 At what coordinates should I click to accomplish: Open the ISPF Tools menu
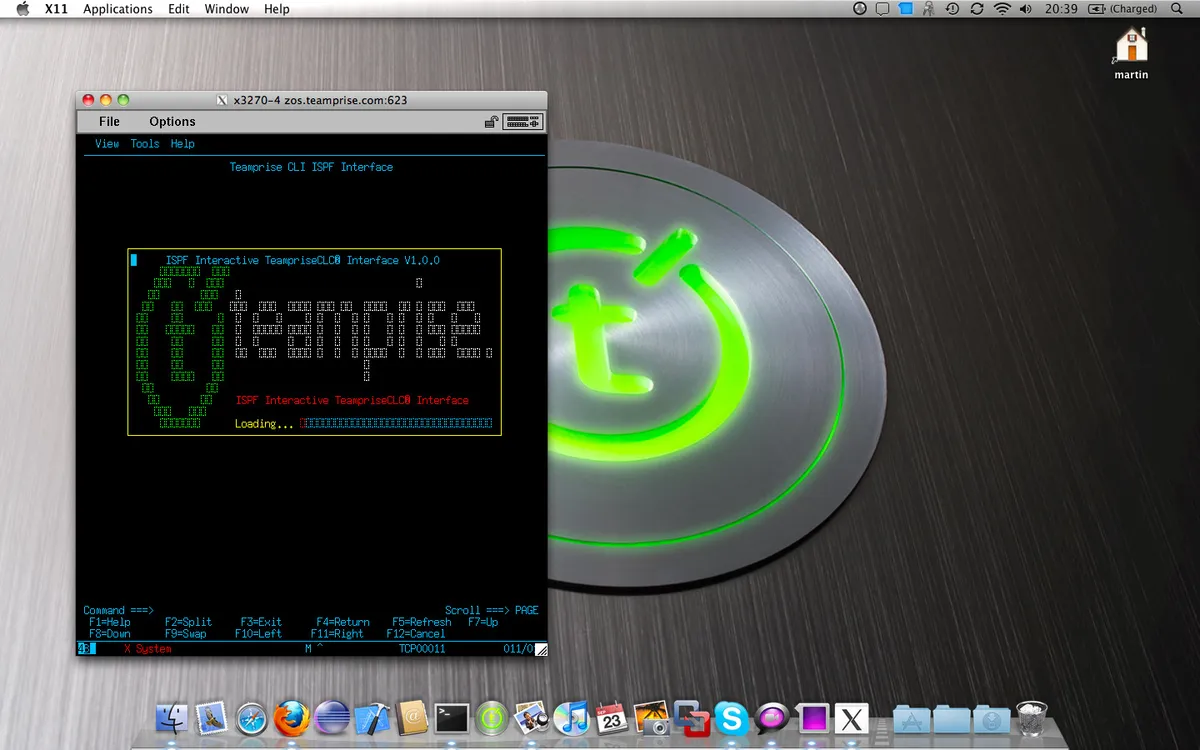pyautogui.click(x=145, y=144)
